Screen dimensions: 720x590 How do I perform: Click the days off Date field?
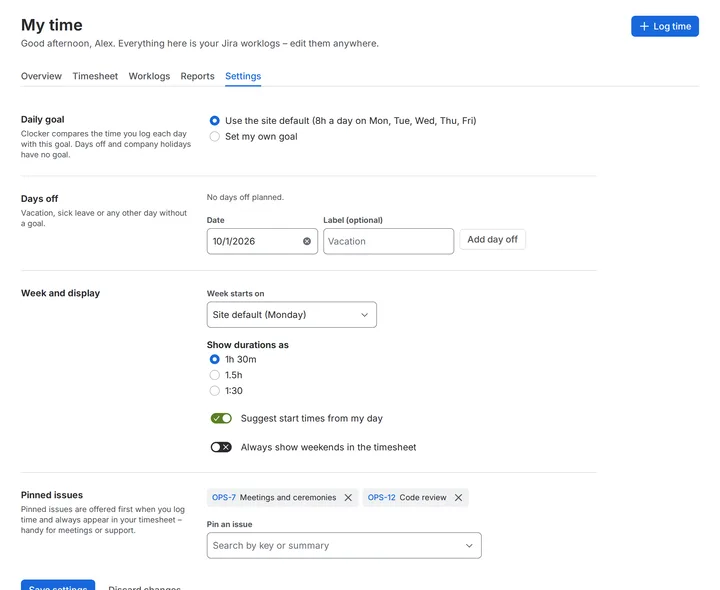tap(262, 241)
